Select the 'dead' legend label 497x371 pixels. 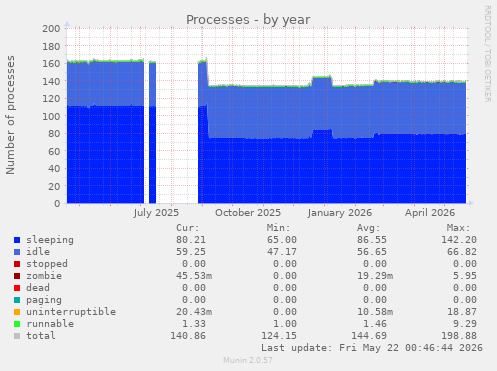pyautogui.click(x=38, y=288)
